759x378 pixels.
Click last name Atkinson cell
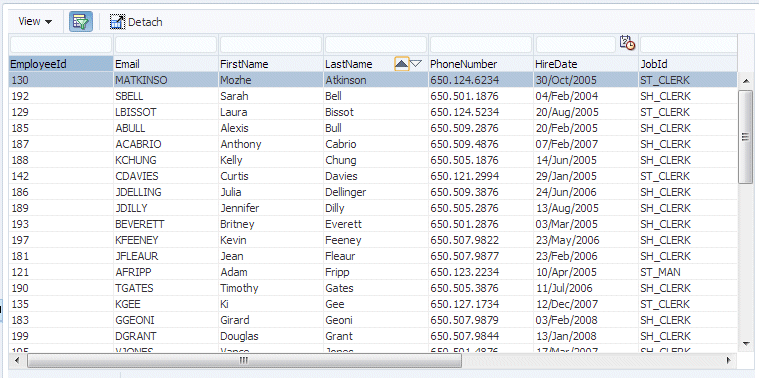[376, 80]
